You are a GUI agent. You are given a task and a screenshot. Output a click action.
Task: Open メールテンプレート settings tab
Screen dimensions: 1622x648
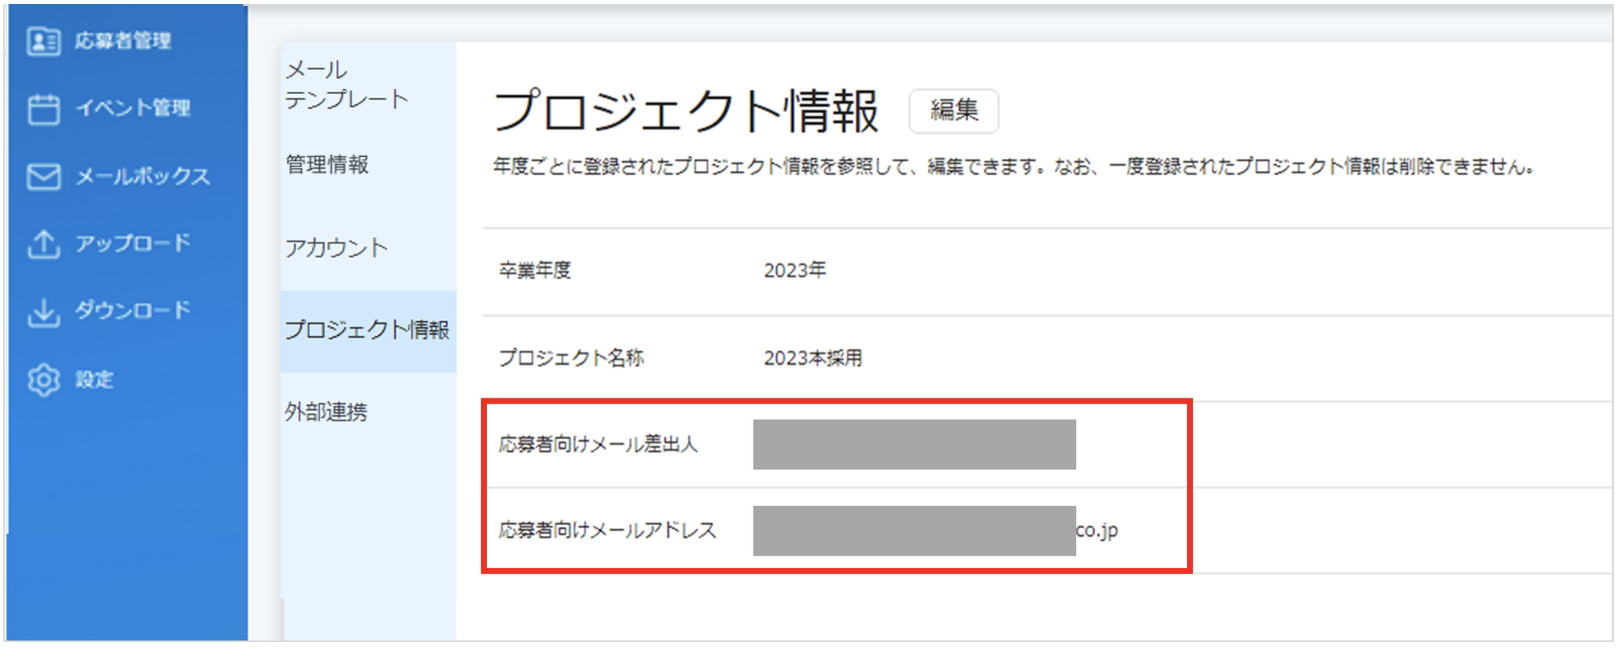347,85
